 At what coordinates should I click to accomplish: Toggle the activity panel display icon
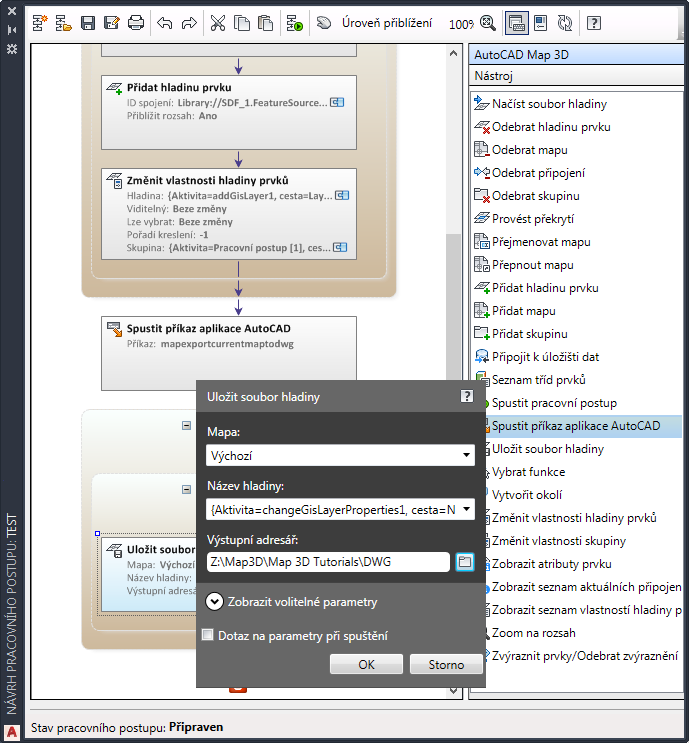[x=517, y=23]
